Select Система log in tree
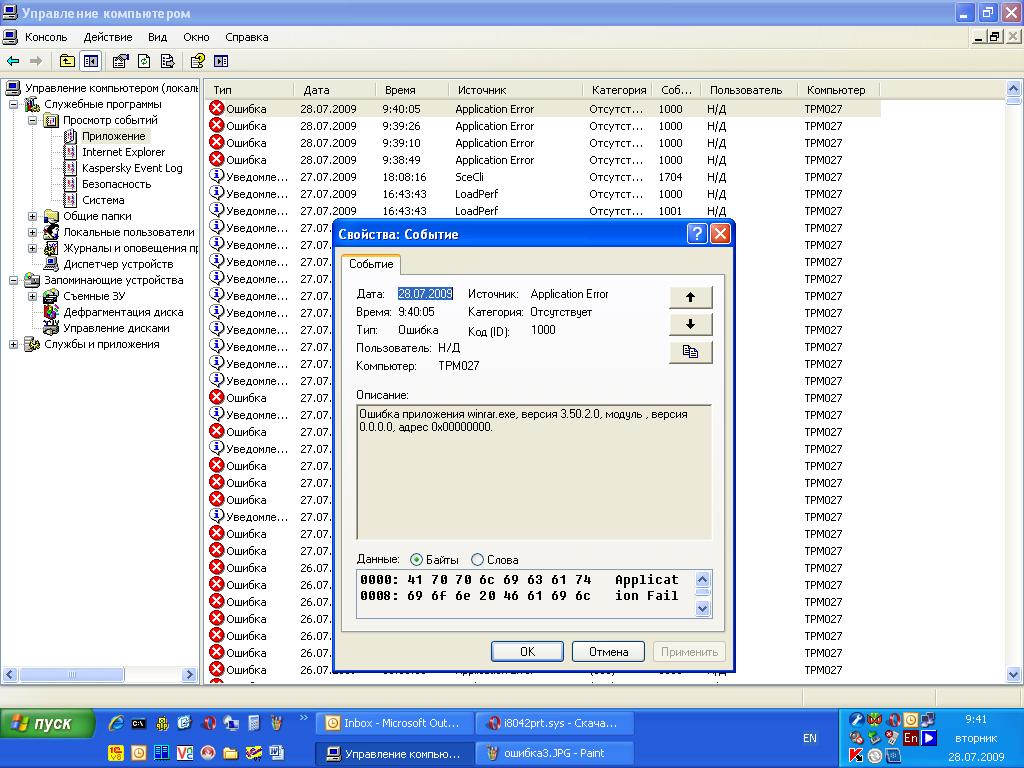This screenshot has height=768, width=1024. [103, 200]
